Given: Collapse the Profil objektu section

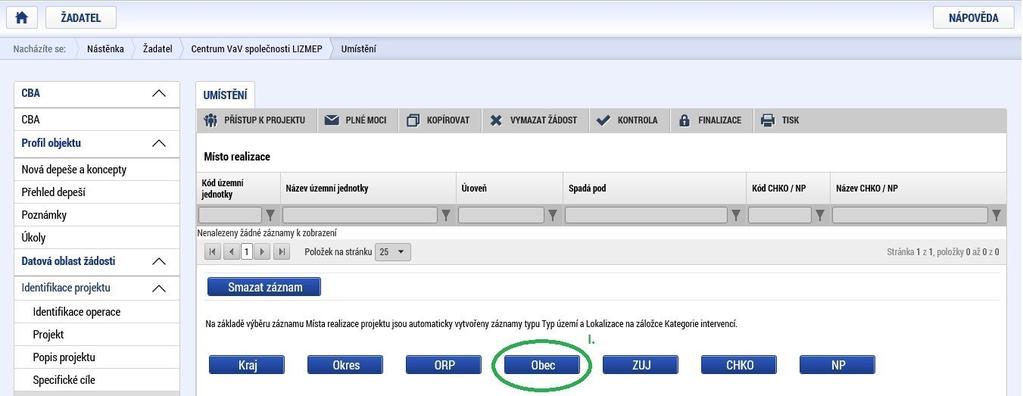Looking at the screenshot, I should click(x=159, y=143).
